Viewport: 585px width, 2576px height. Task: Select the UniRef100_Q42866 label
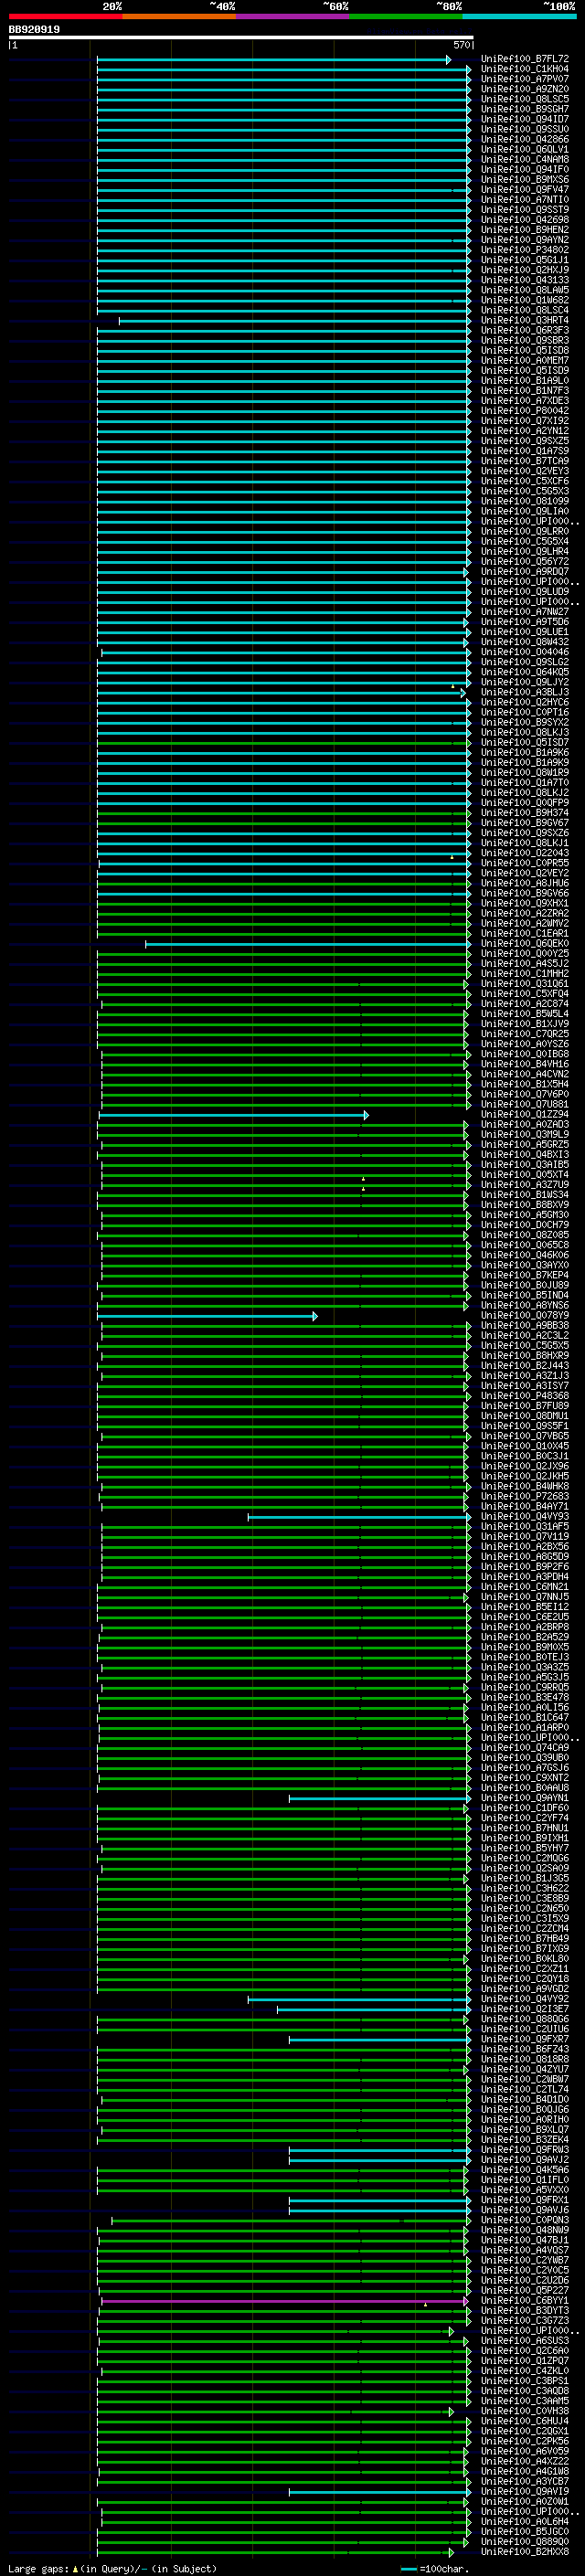pyautogui.click(x=525, y=140)
